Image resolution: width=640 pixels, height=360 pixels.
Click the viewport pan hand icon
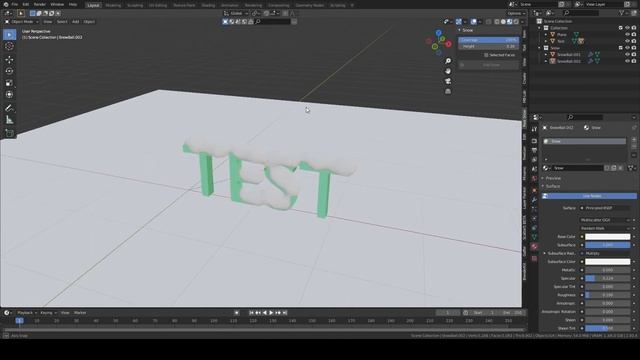[x=448, y=71]
